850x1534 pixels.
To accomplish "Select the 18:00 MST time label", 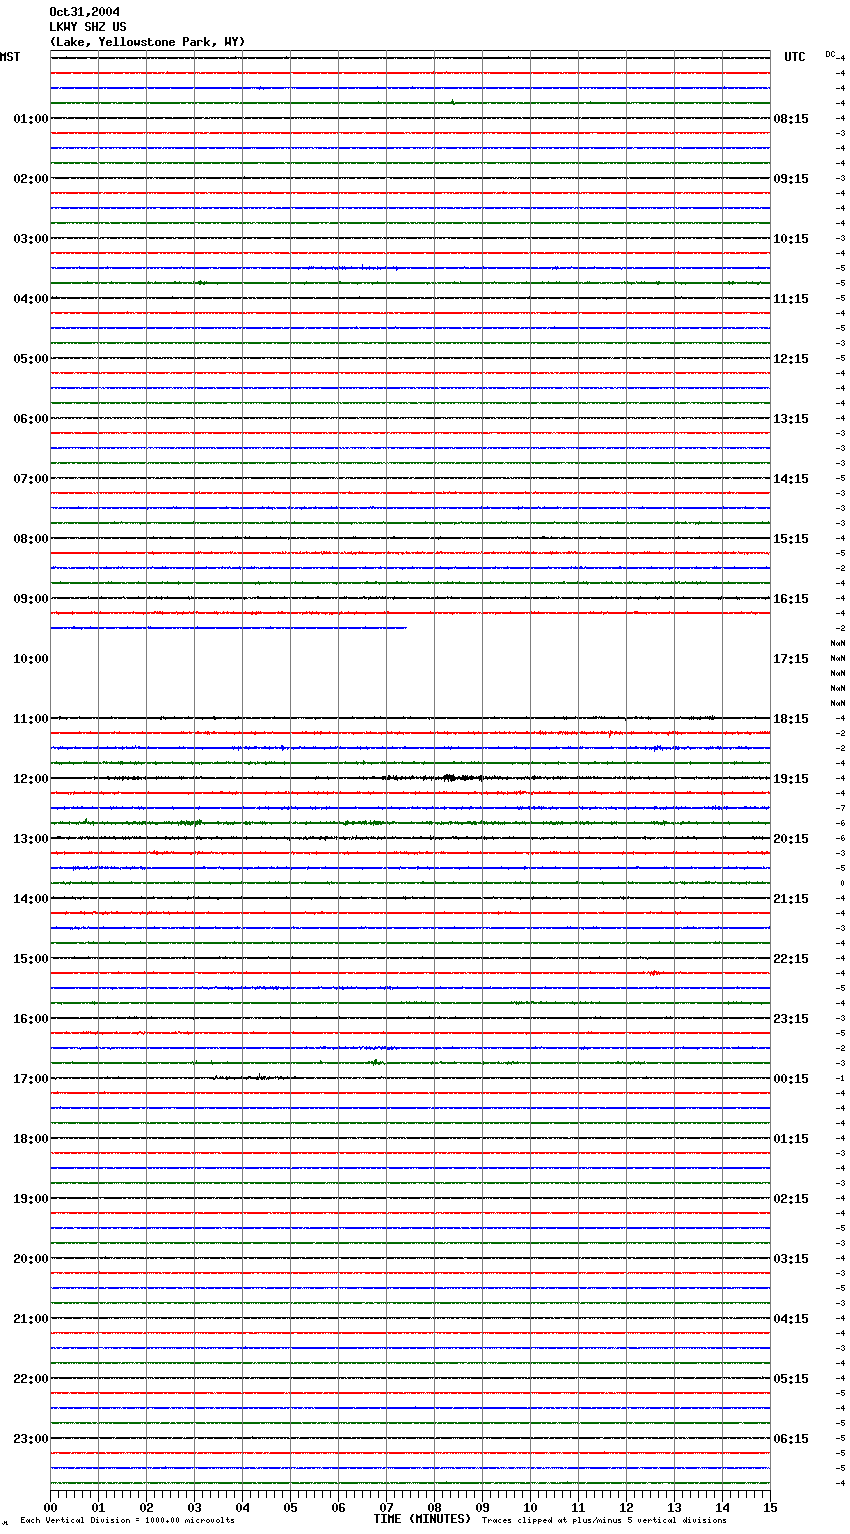I will [x=31, y=1139].
